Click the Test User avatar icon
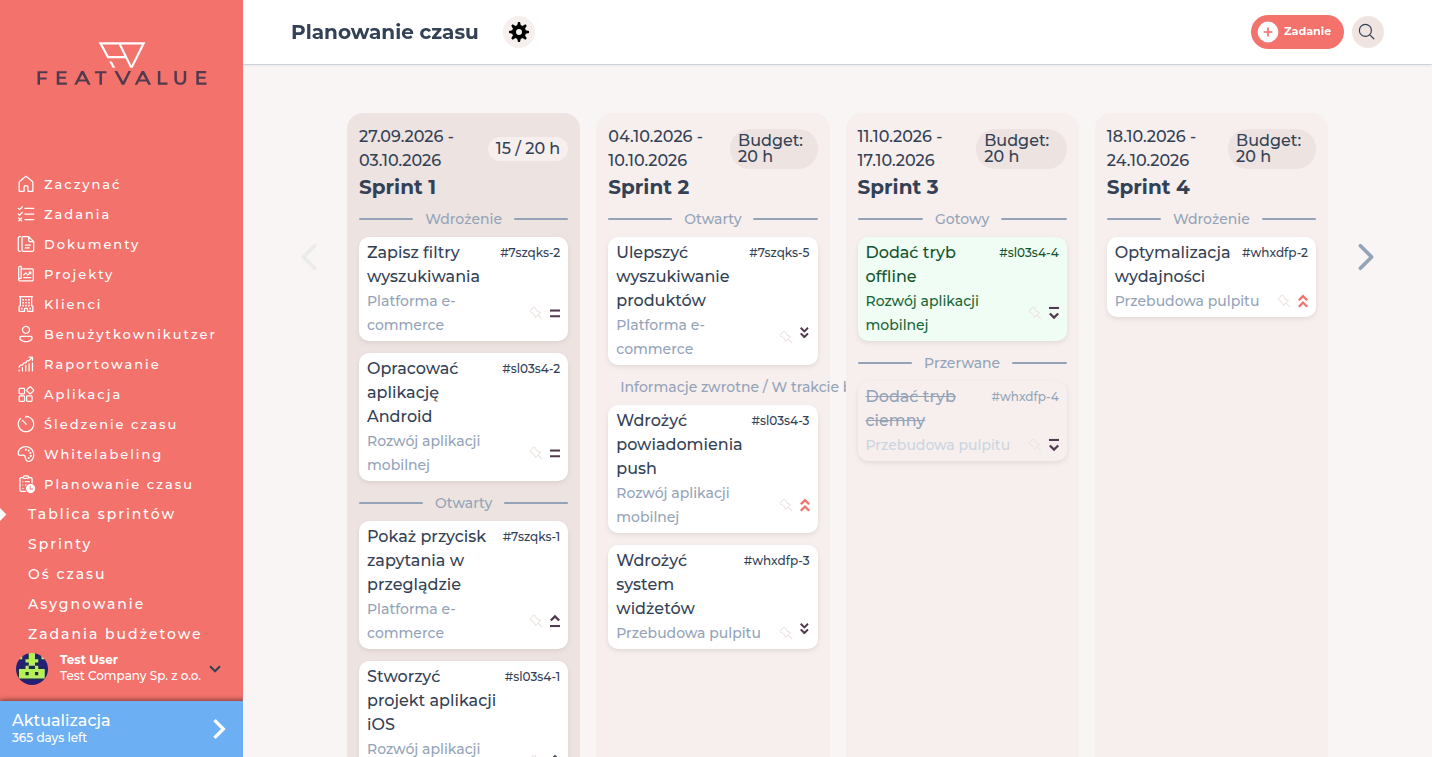The width and height of the screenshot is (1432, 757). tap(32, 668)
